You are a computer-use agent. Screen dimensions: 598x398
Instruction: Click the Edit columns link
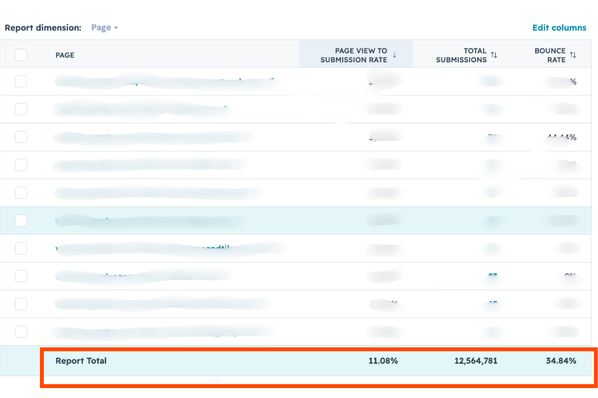pos(559,28)
